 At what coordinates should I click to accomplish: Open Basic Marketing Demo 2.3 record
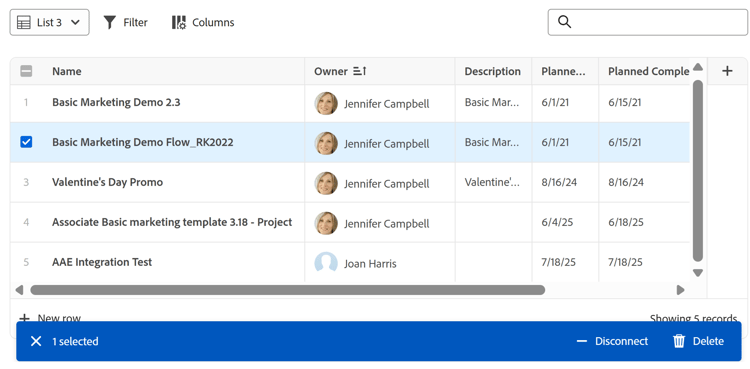coord(116,102)
